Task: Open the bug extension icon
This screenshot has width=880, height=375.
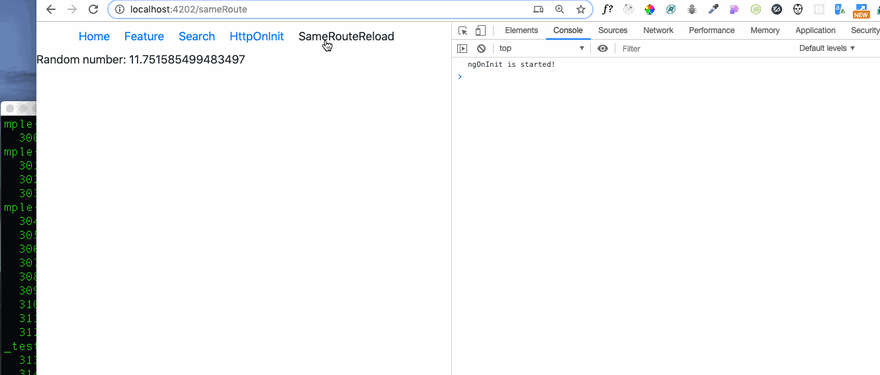Action: (692, 9)
